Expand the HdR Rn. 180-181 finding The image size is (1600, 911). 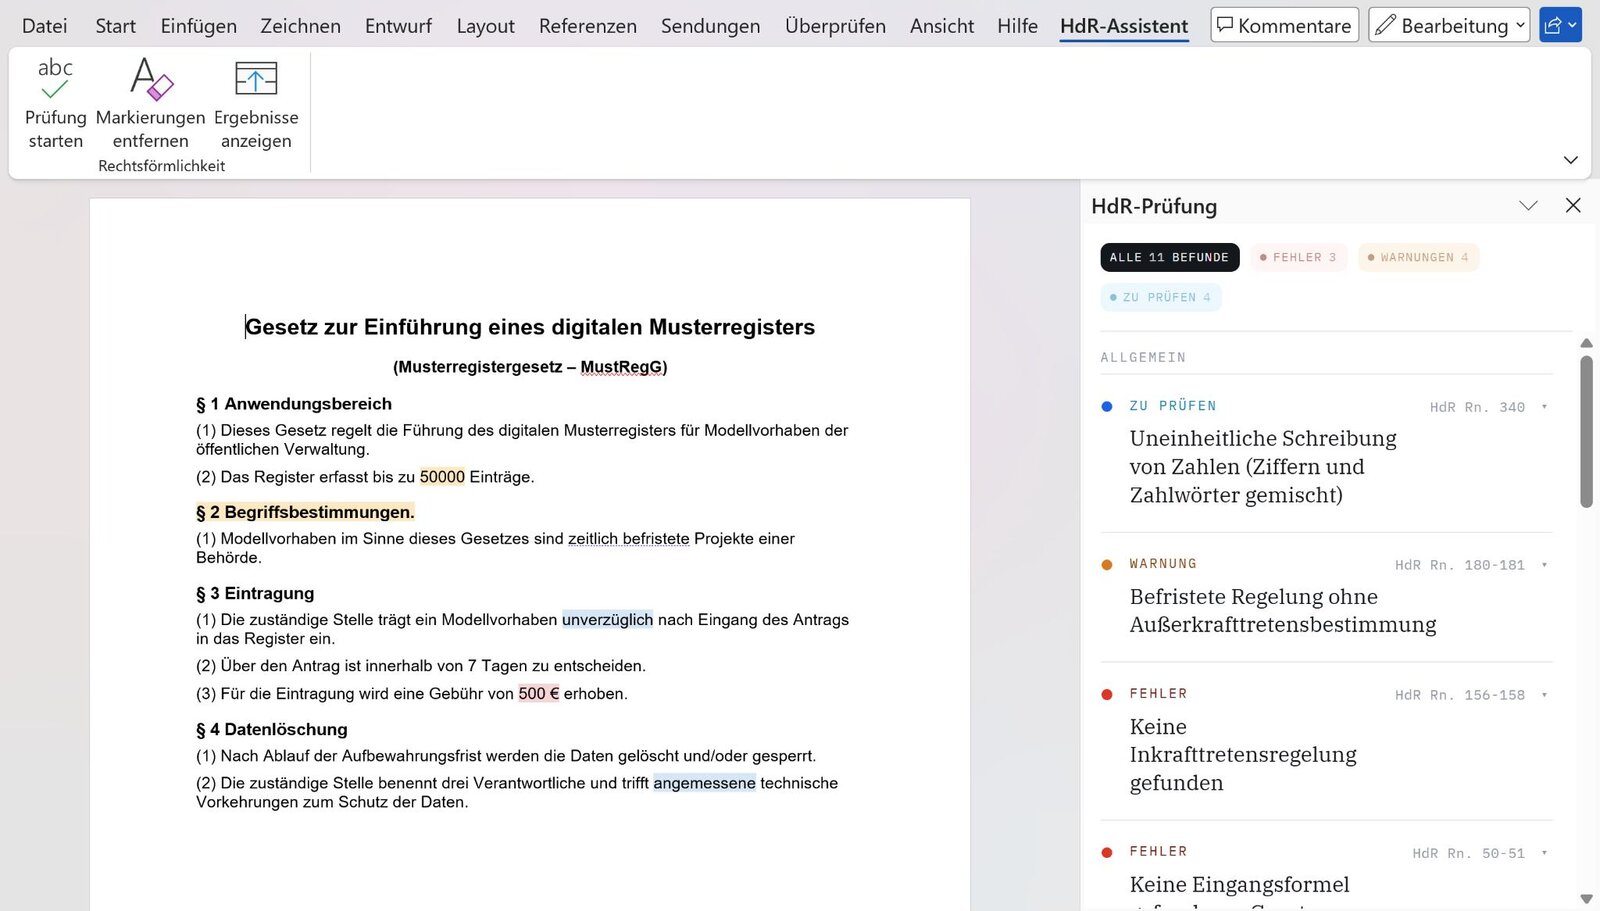pyautogui.click(x=1545, y=565)
